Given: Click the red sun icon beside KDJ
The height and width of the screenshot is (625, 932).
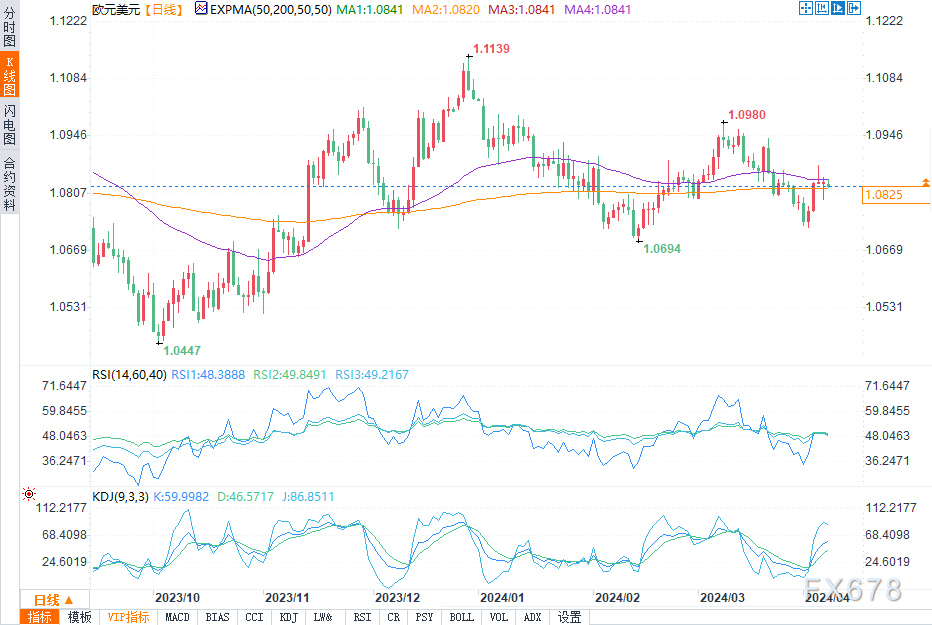Looking at the screenshot, I should pyautogui.click(x=29, y=494).
